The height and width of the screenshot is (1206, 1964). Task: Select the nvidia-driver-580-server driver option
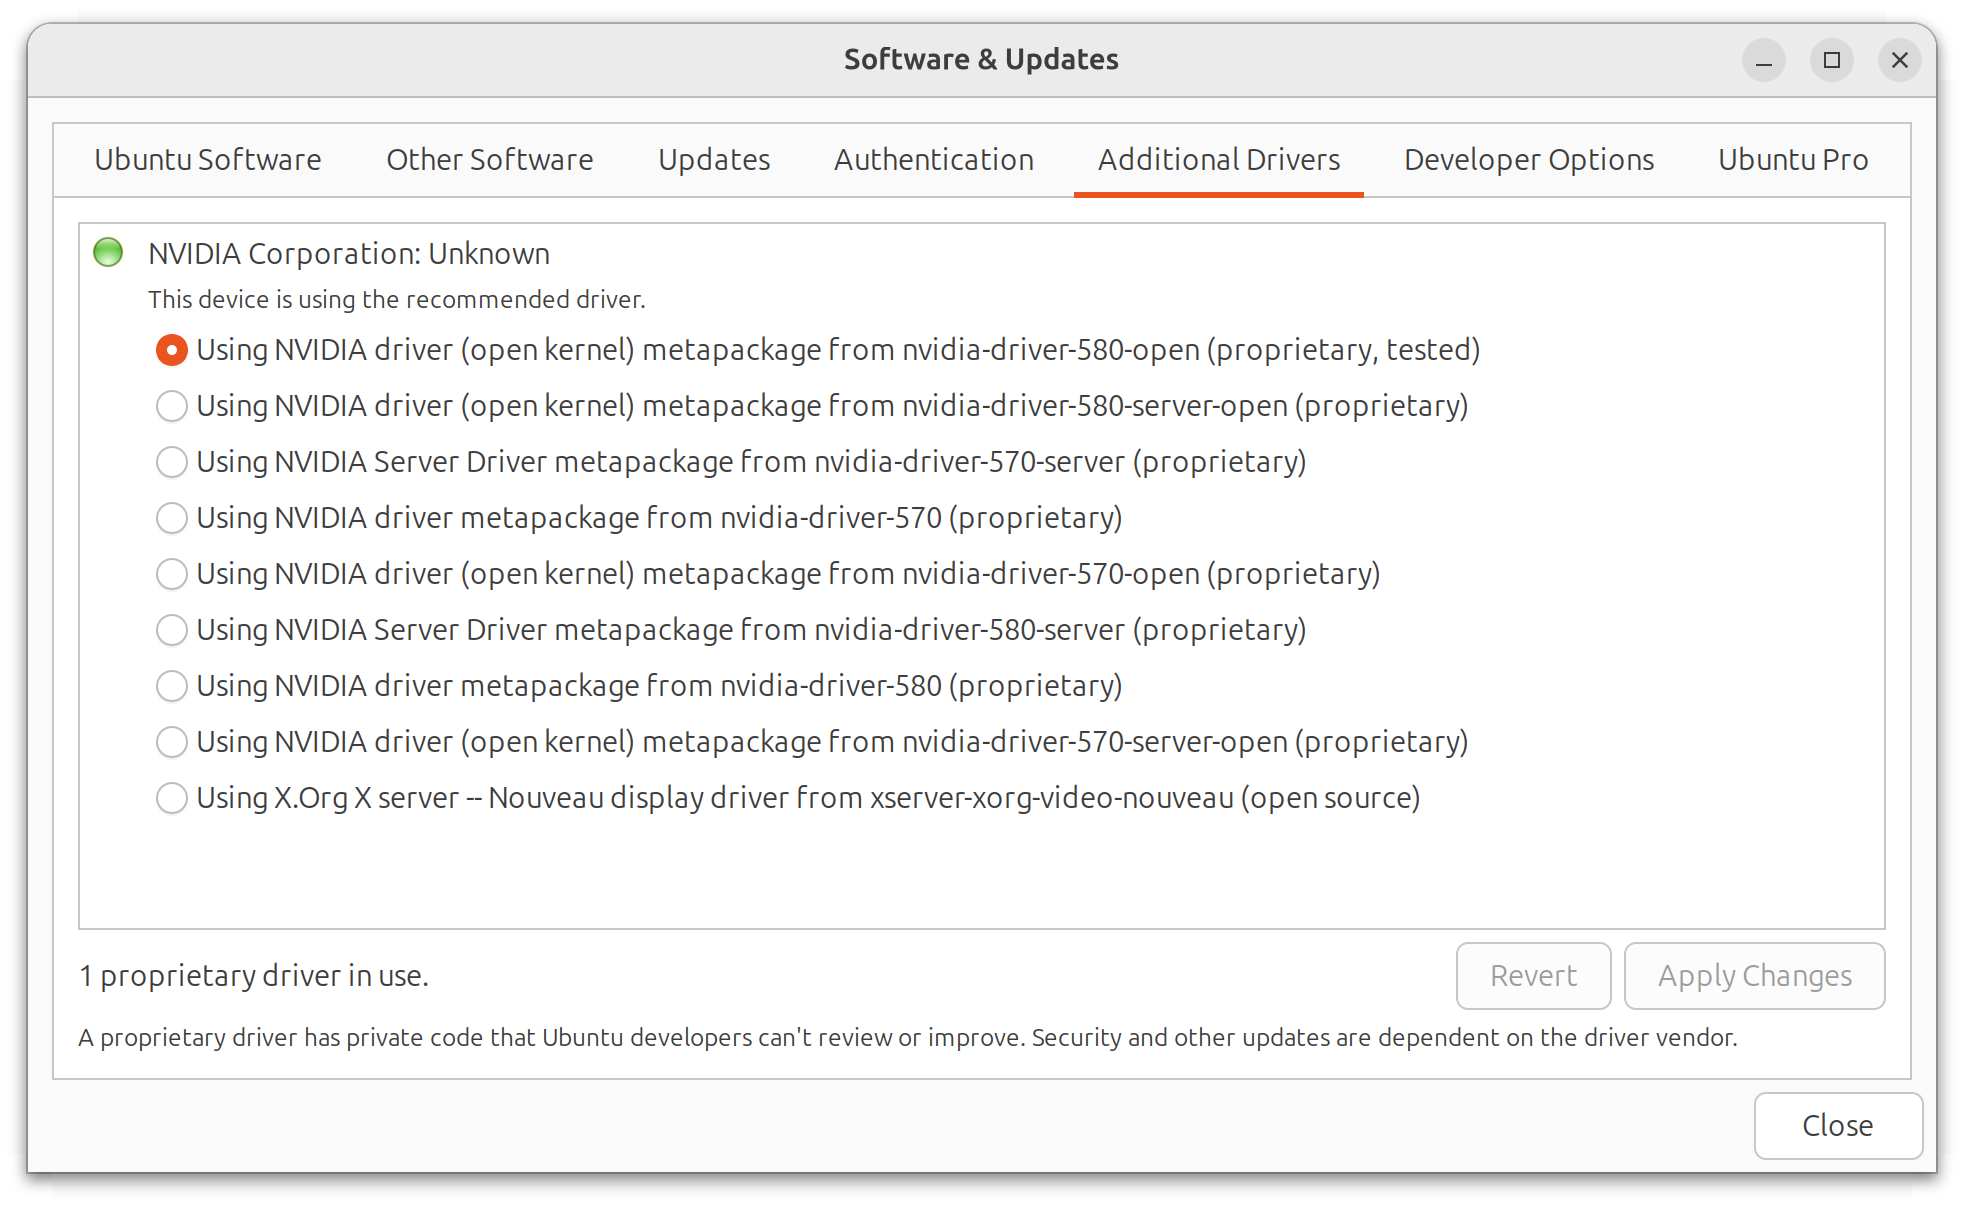pyautogui.click(x=171, y=630)
